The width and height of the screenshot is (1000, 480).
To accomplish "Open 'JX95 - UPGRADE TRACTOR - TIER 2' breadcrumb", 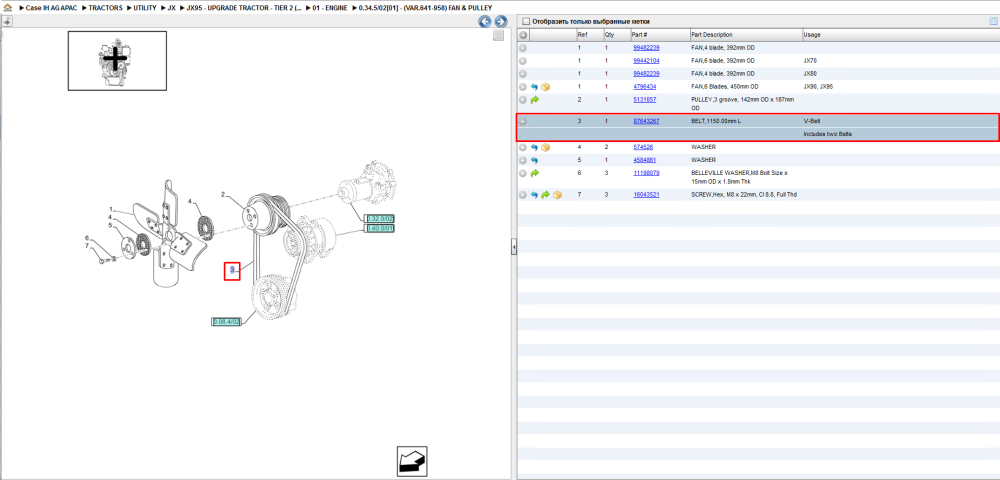I will coord(244,8).
